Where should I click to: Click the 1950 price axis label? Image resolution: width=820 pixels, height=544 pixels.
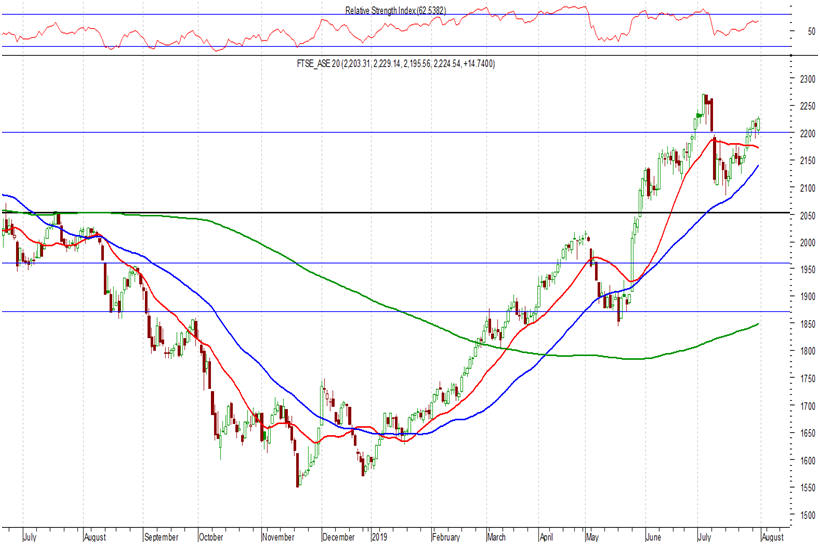pos(807,269)
